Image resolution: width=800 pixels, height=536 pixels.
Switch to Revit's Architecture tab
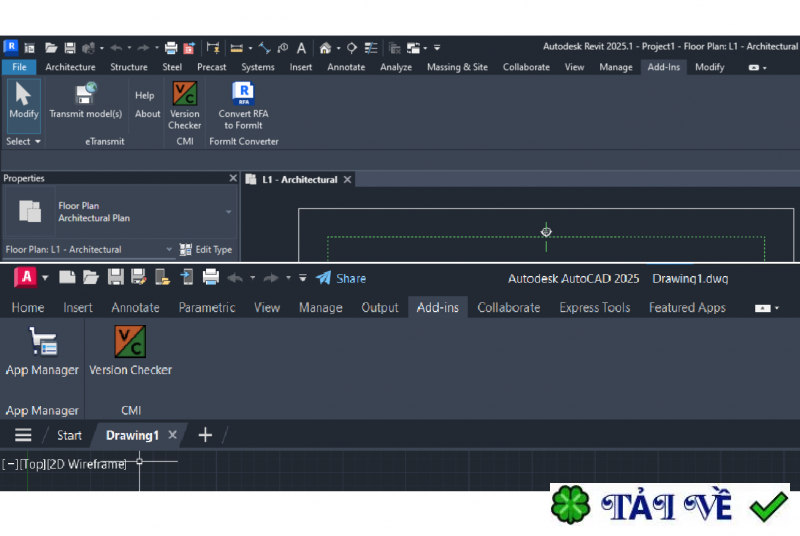click(x=70, y=67)
